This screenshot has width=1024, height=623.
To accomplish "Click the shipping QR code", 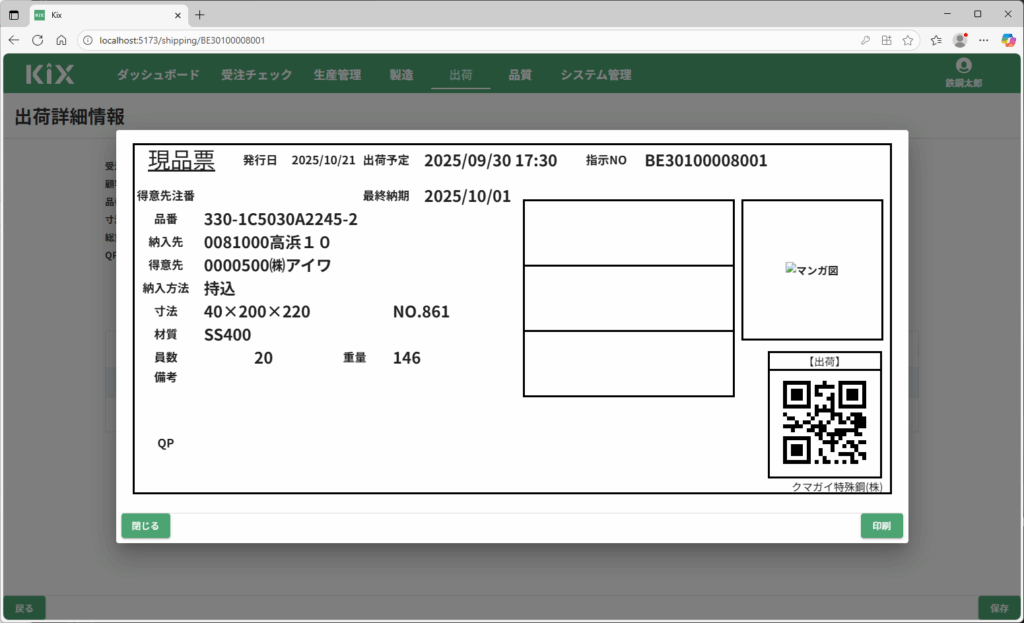I will [x=824, y=422].
